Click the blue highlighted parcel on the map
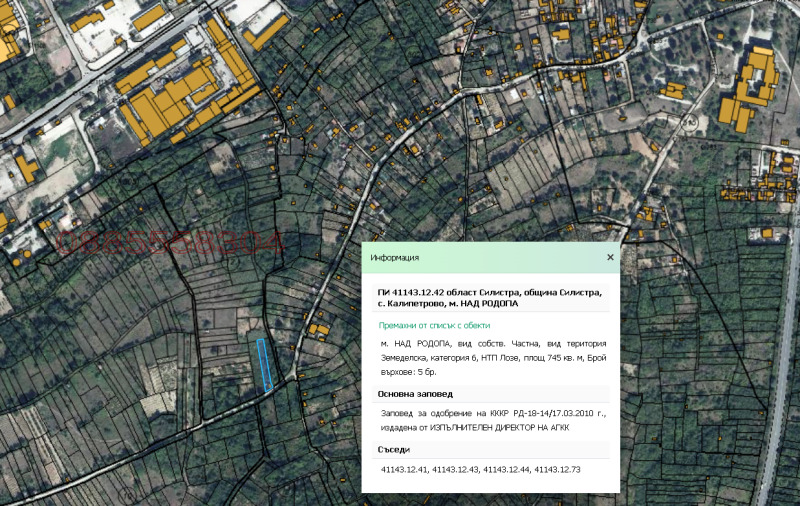The height and width of the screenshot is (506, 800). coord(265,365)
